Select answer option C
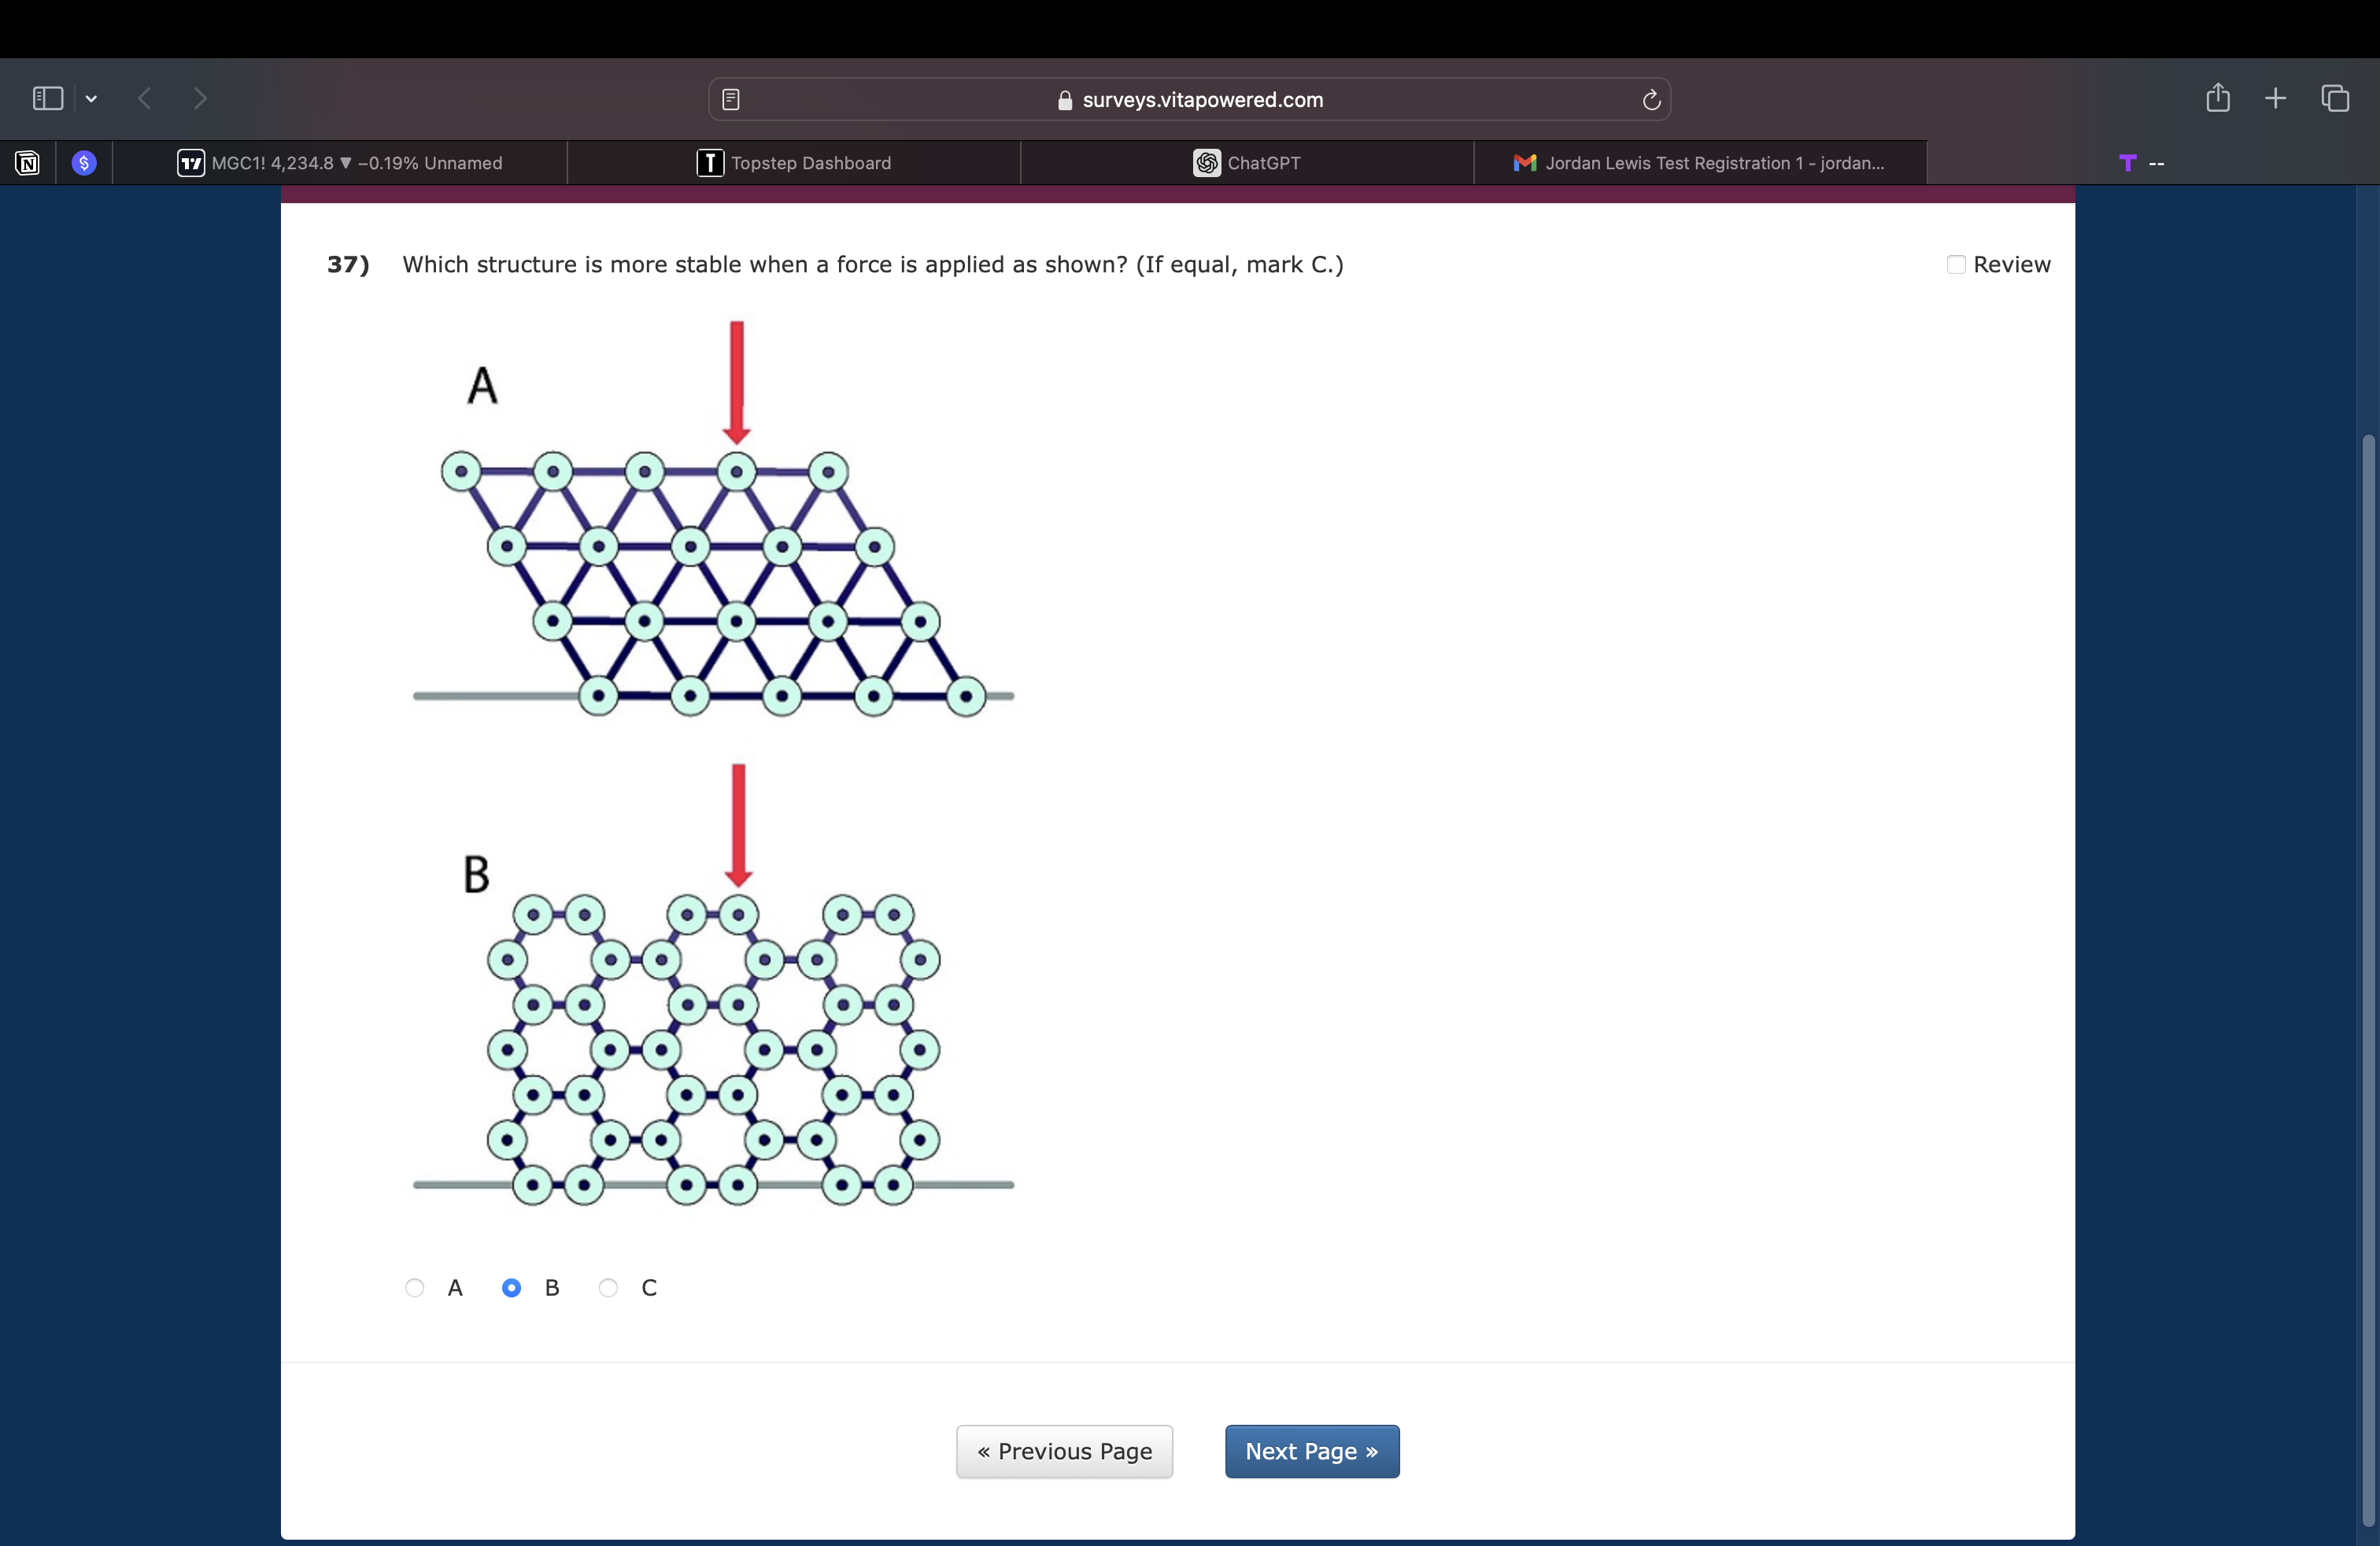Viewport: 2380px width, 1546px height. pos(608,1287)
